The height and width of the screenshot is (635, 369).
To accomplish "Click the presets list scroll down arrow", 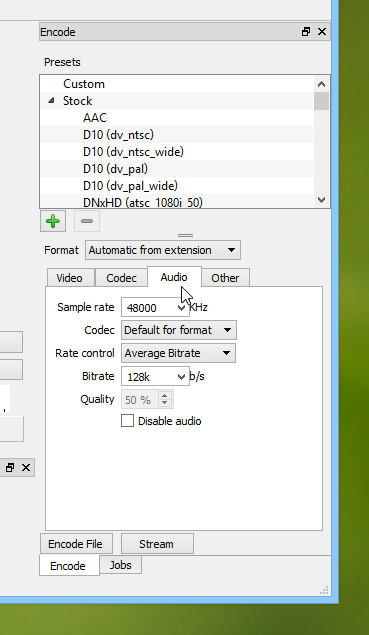I will click(322, 200).
